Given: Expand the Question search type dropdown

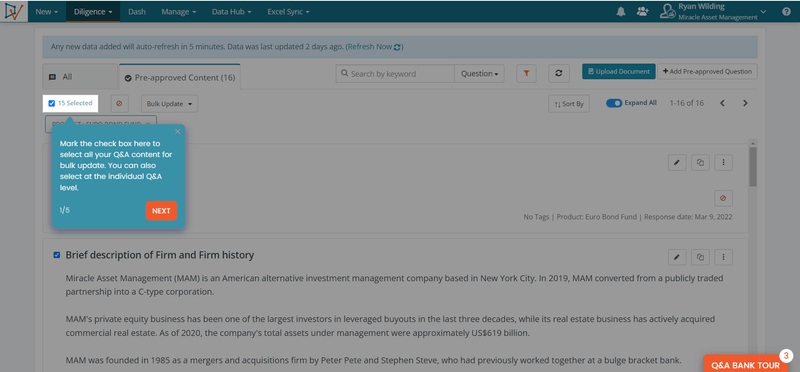Looking at the screenshot, I should click(x=479, y=73).
